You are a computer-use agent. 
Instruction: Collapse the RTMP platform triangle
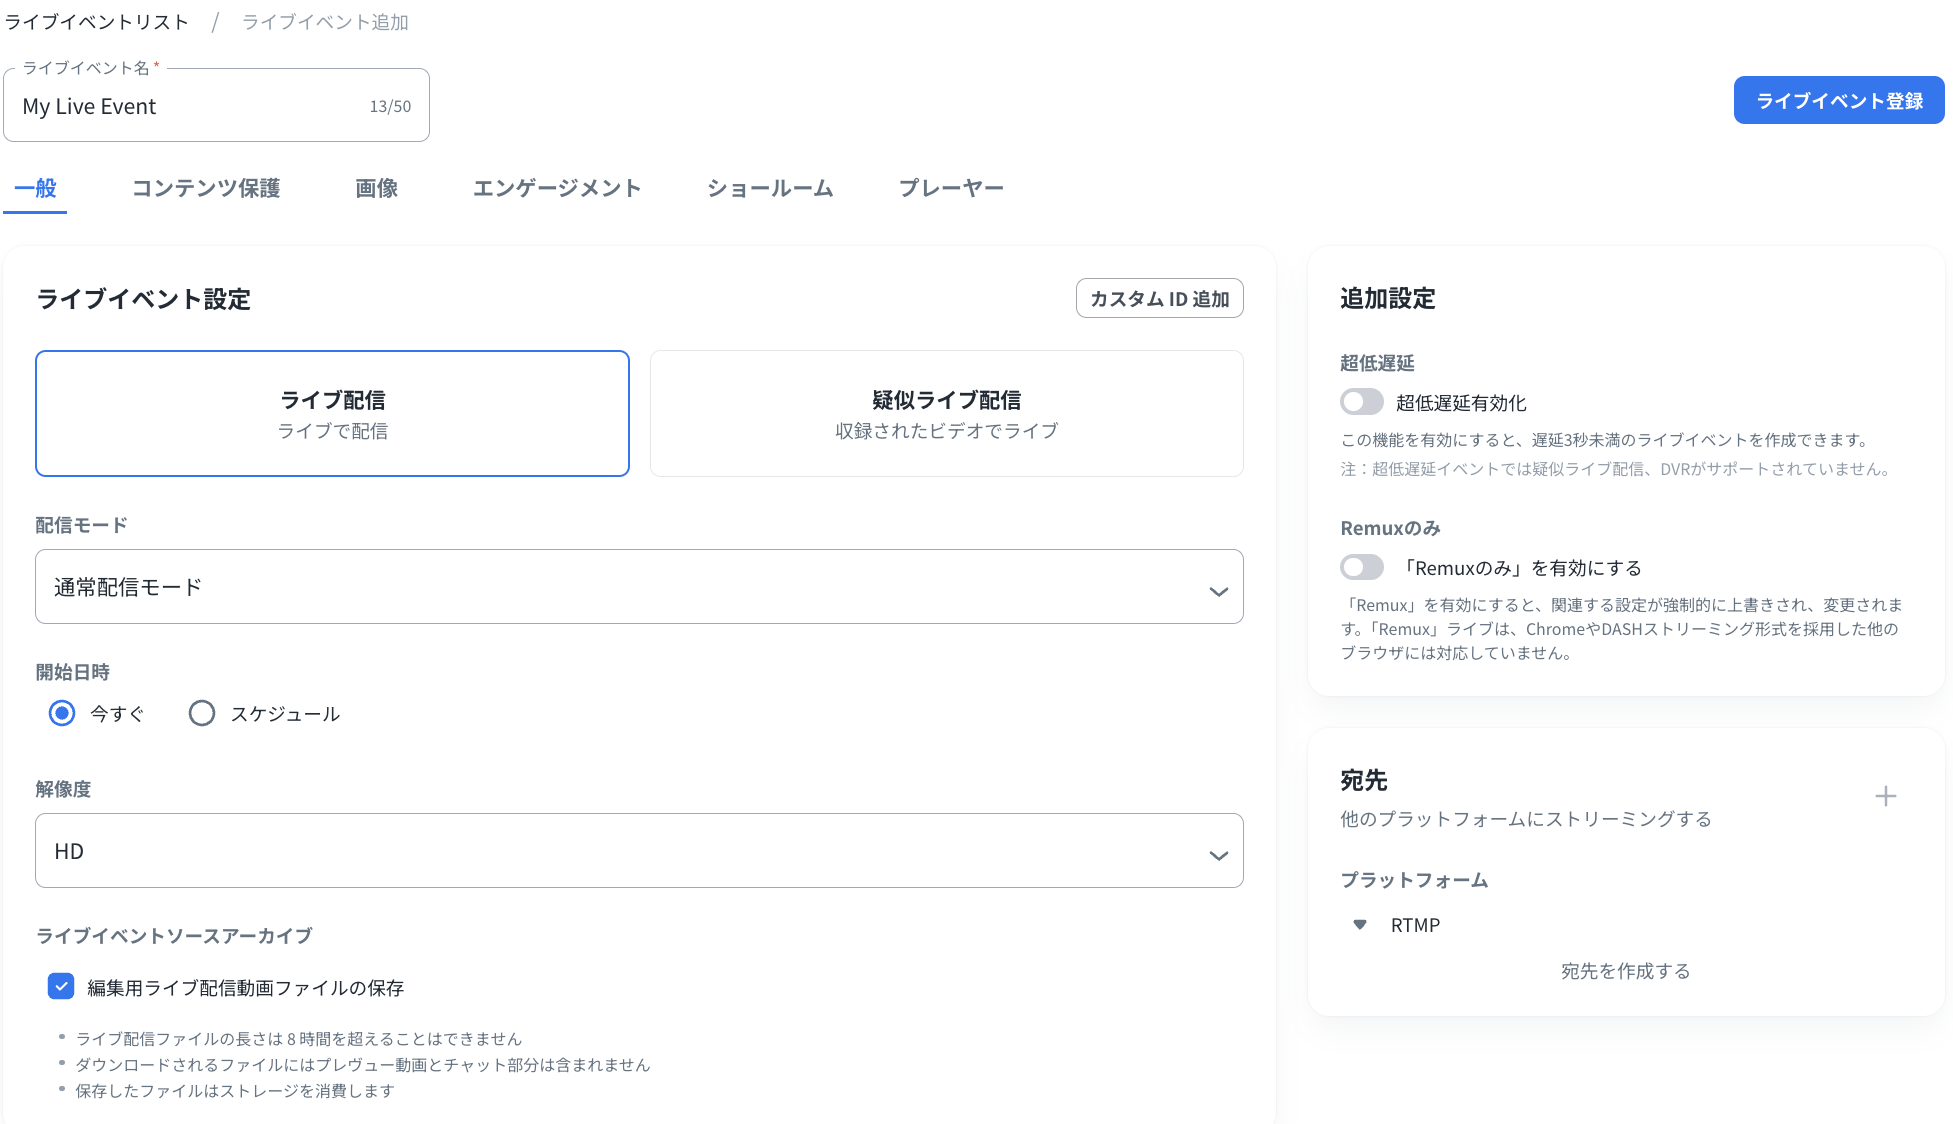click(x=1360, y=925)
